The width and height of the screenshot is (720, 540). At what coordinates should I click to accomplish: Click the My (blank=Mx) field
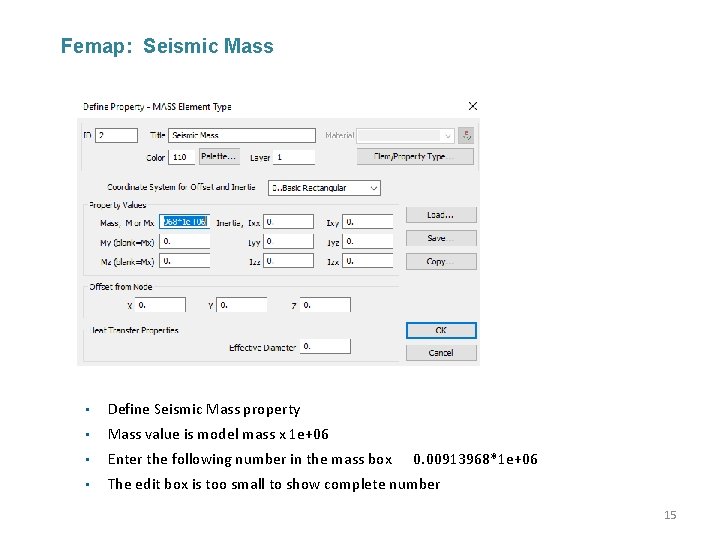185,242
